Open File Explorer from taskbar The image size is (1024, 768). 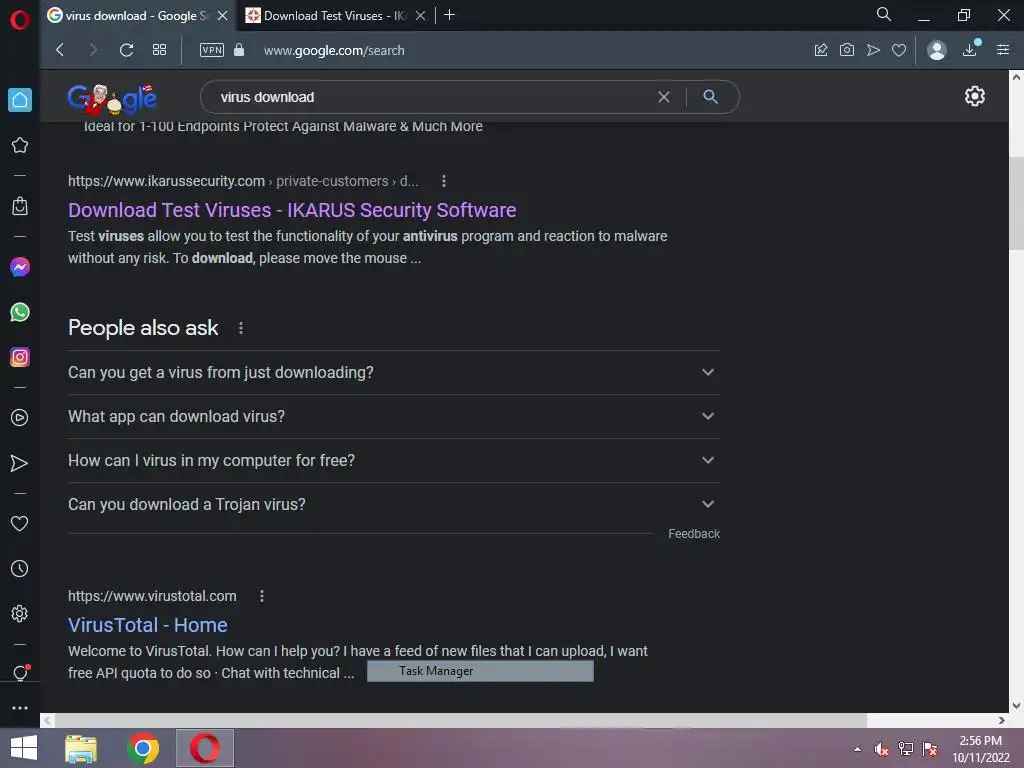click(81, 748)
